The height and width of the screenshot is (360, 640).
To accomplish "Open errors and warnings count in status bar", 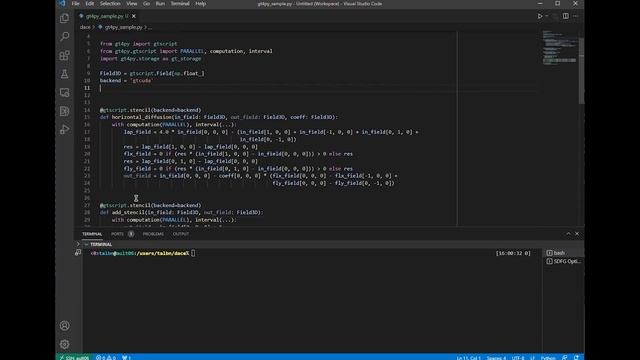I will pyautogui.click(x=106, y=357).
